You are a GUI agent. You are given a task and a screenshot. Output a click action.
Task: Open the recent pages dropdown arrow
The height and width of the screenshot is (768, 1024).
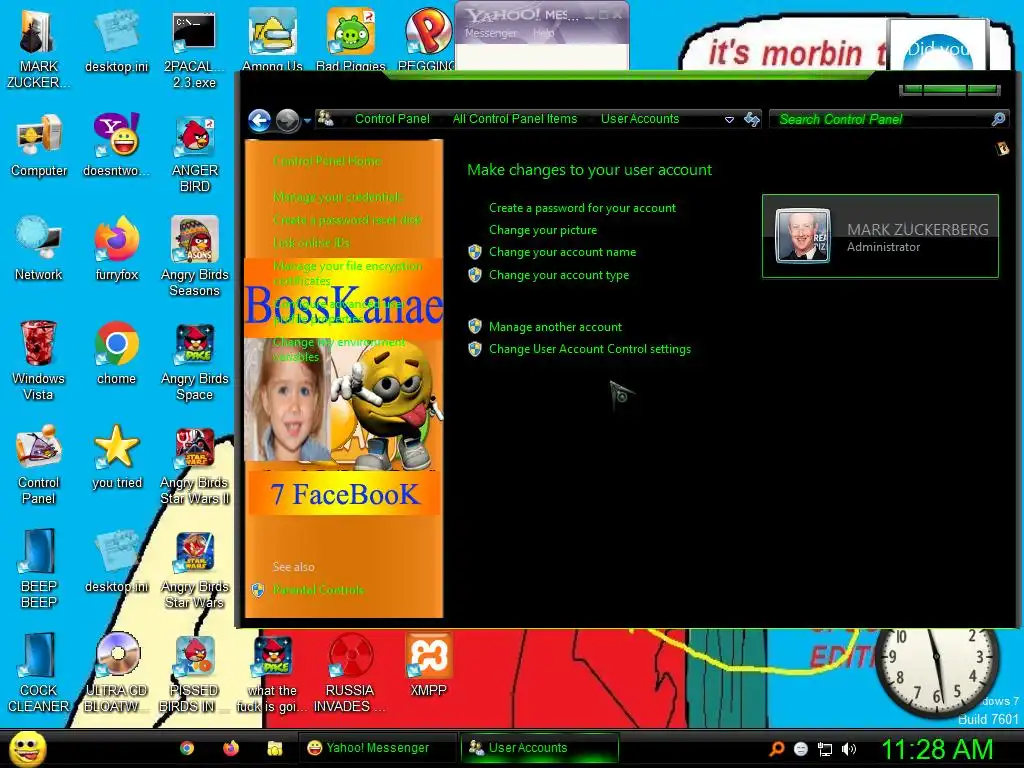pyautogui.click(x=307, y=121)
